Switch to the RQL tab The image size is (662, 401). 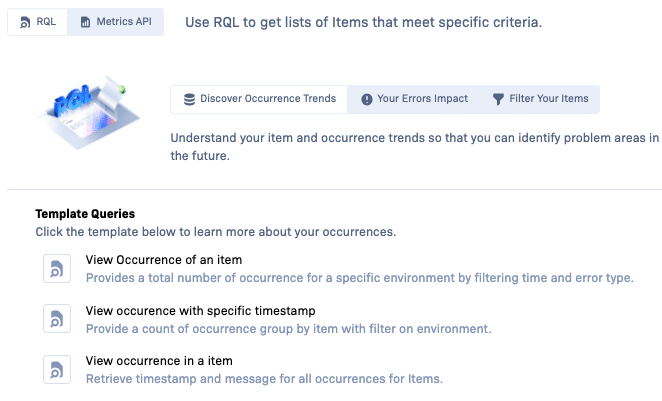[x=38, y=21]
